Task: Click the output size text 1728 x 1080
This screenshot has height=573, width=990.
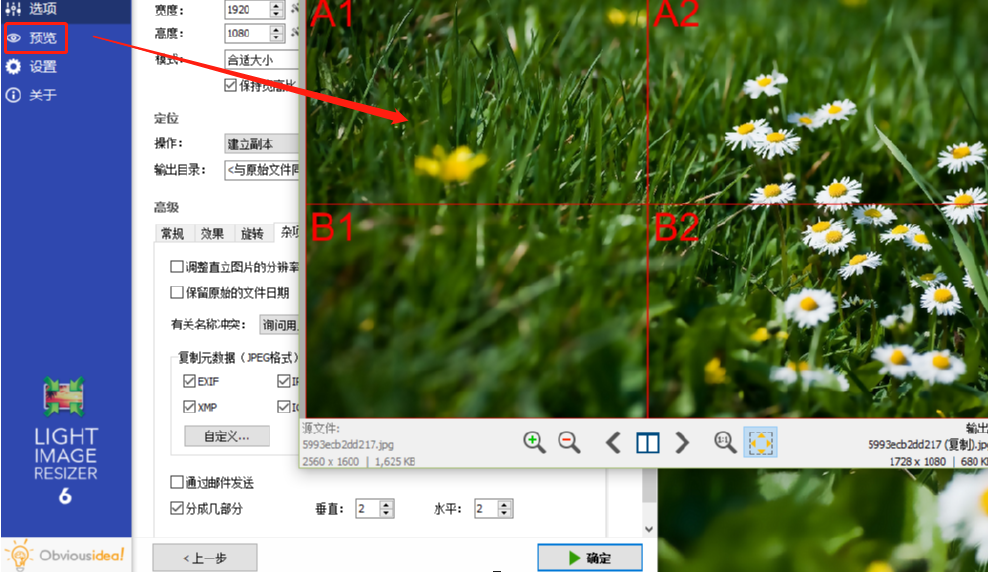Action: 917,461
